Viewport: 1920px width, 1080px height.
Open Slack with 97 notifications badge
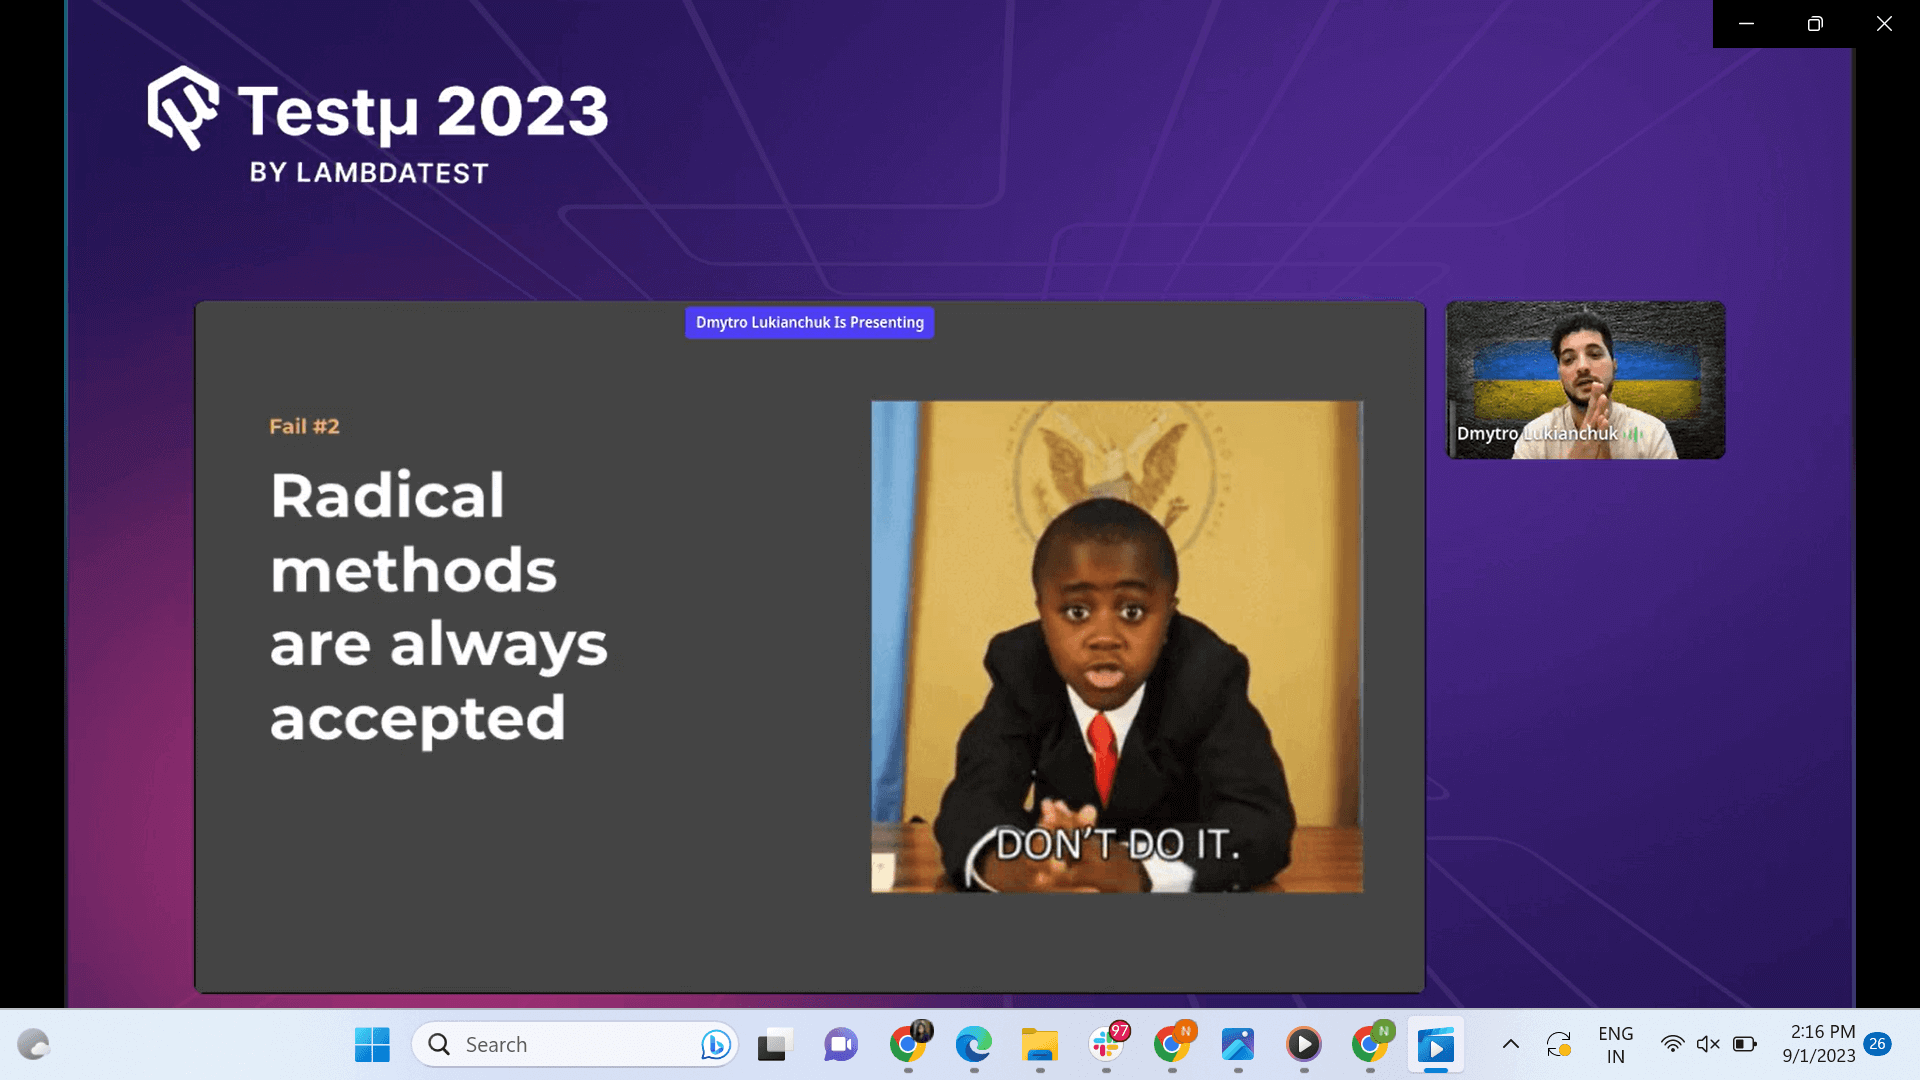[x=1106, y=1045]
